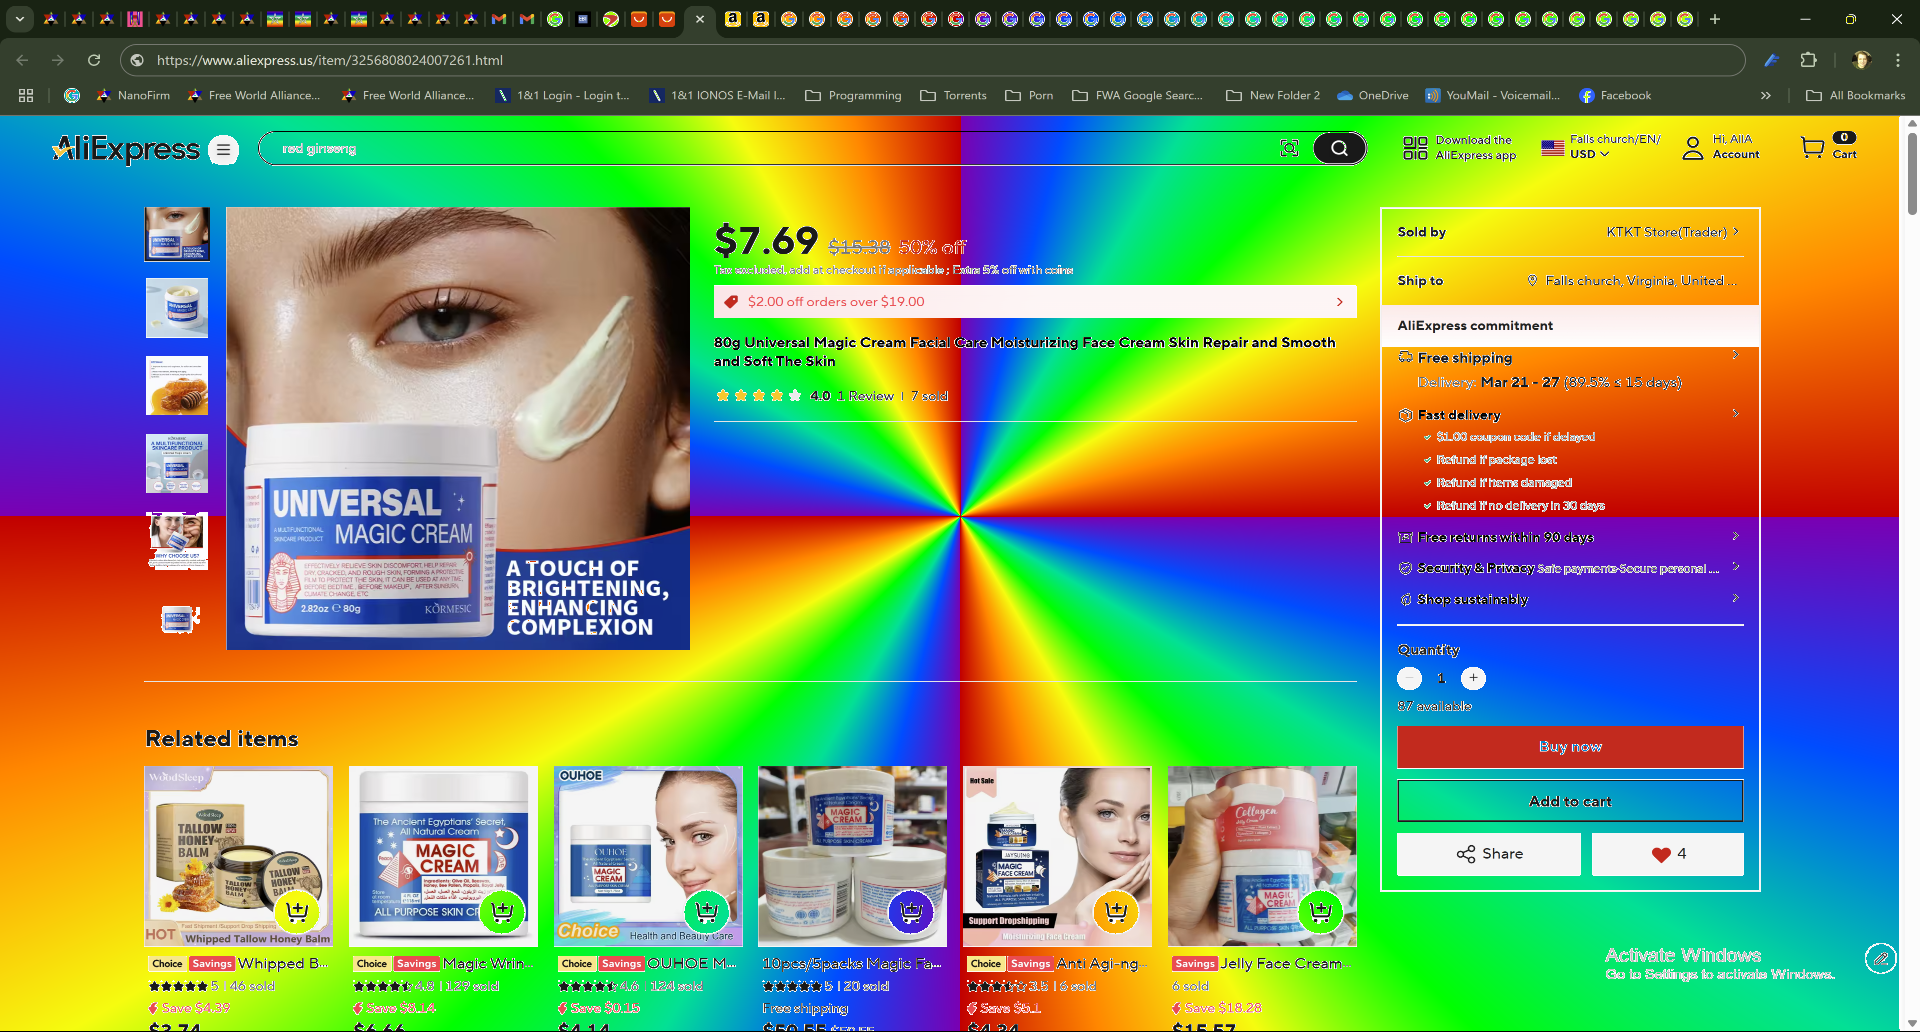Select the honey product thumbnail image
The width and height of the screenshot is (1920, 1032).
[x=177, y=386]
